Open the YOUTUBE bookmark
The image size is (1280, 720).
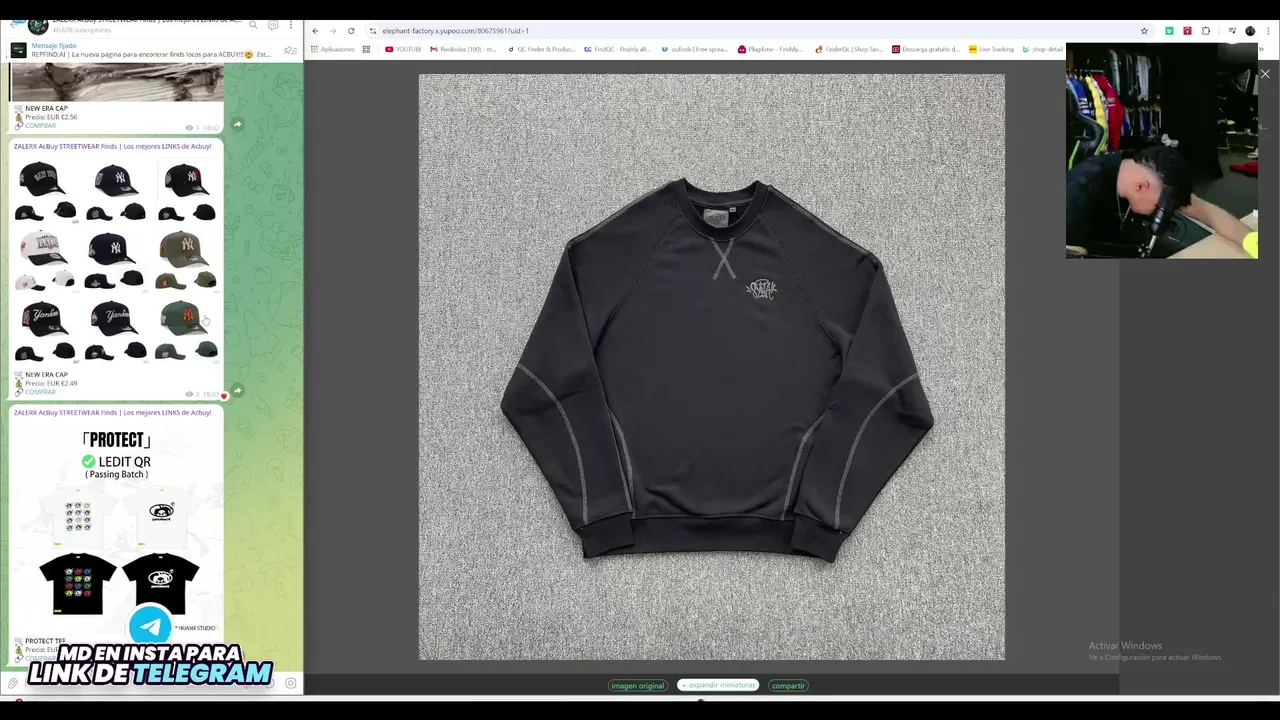[404, 49]
